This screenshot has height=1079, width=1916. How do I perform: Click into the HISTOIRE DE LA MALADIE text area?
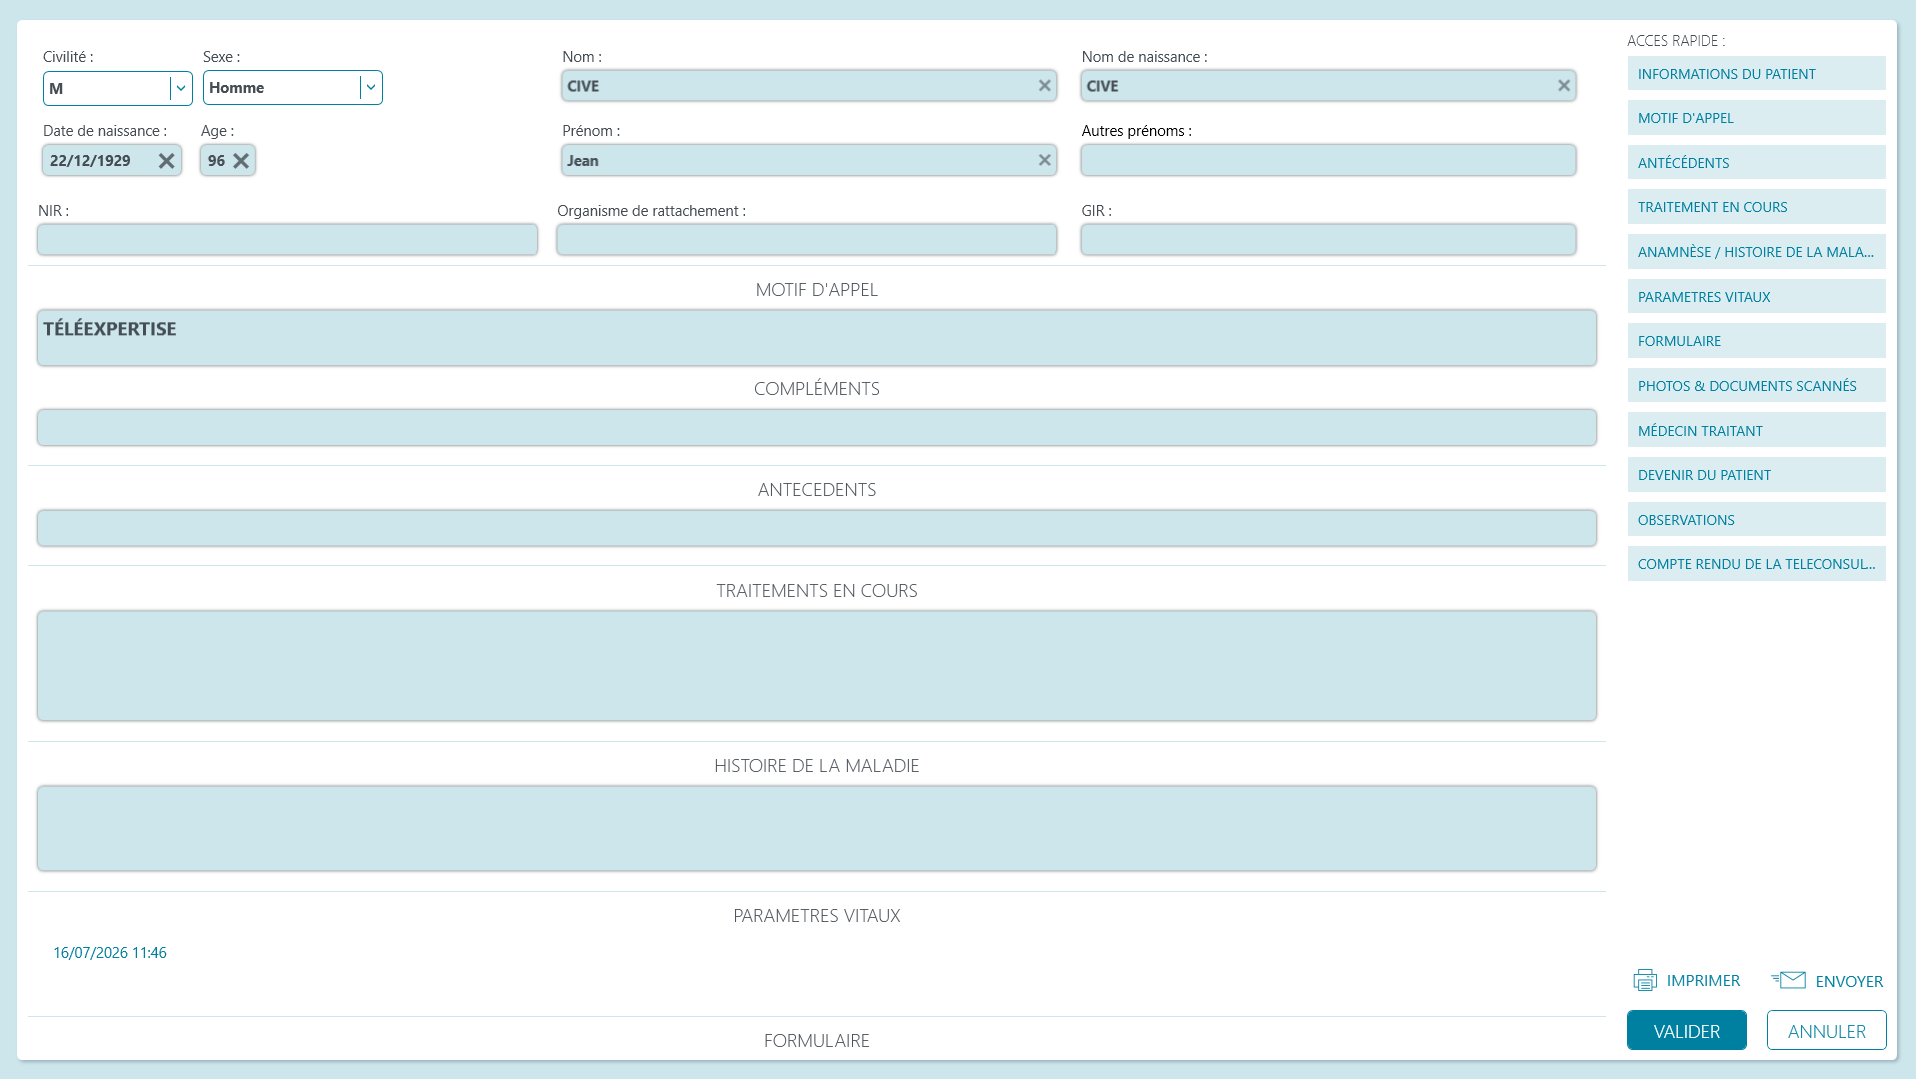[816, 829]
